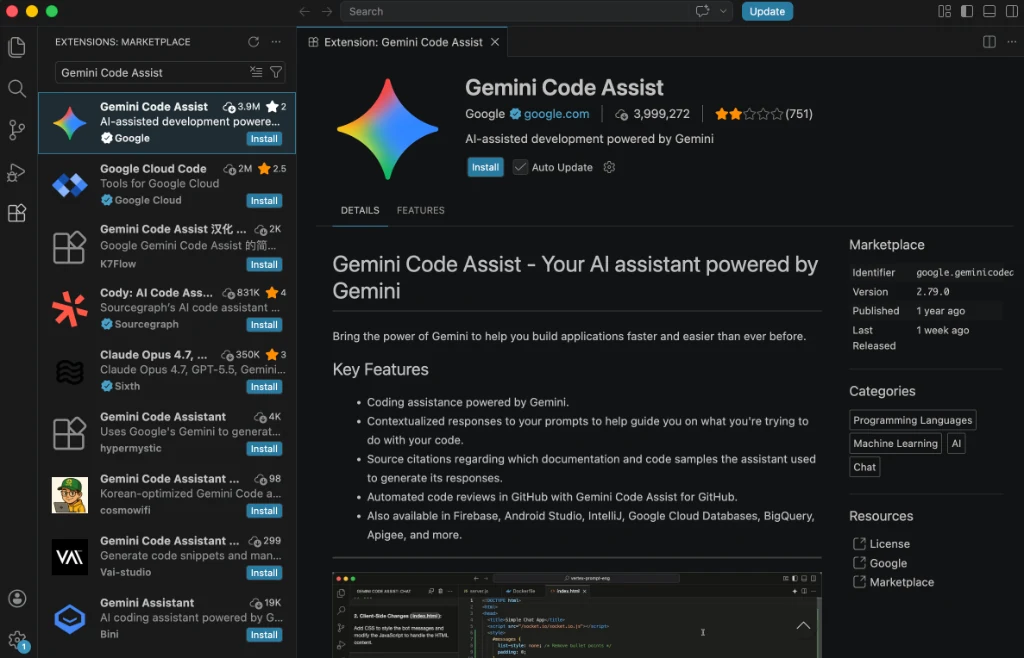Switch to the DETAILS tab

point(360,210)
